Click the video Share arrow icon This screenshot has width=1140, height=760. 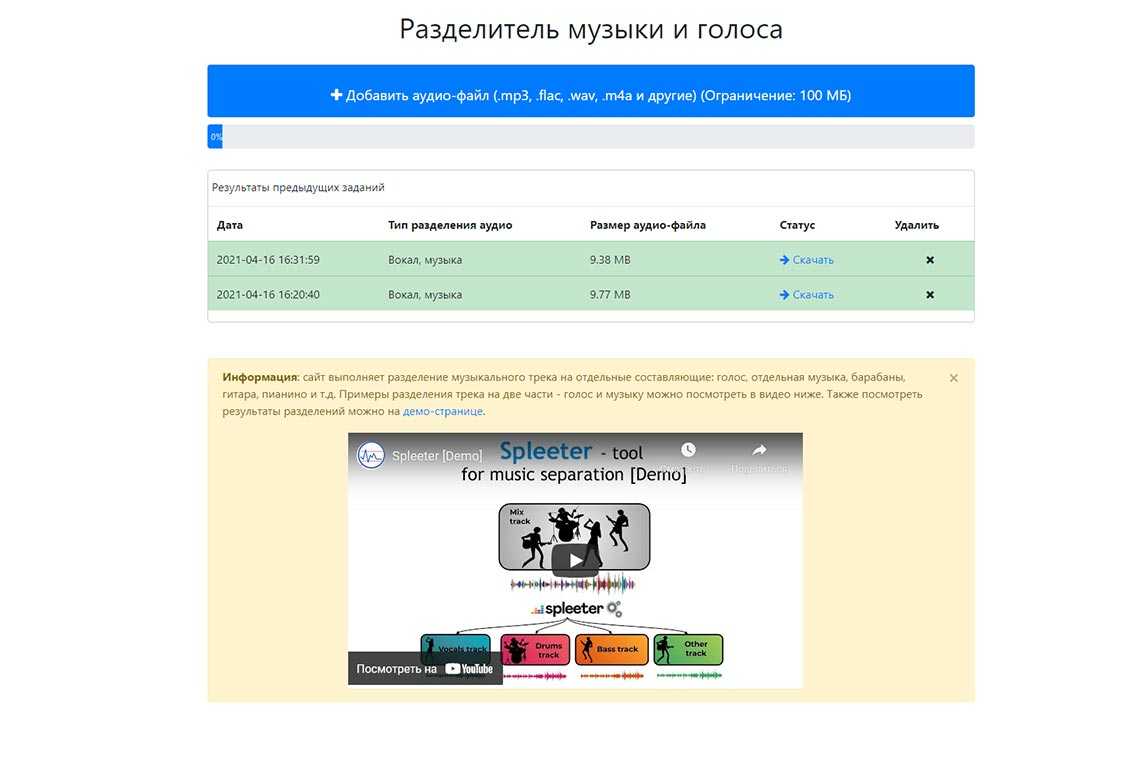(x=759, y=451)
